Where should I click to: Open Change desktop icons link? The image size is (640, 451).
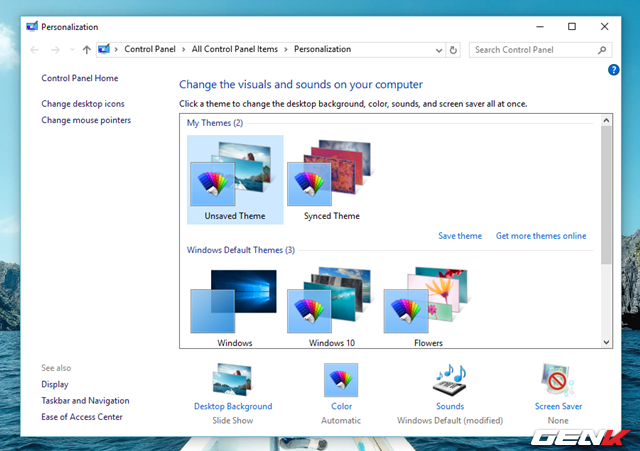[x=83, y=104]
